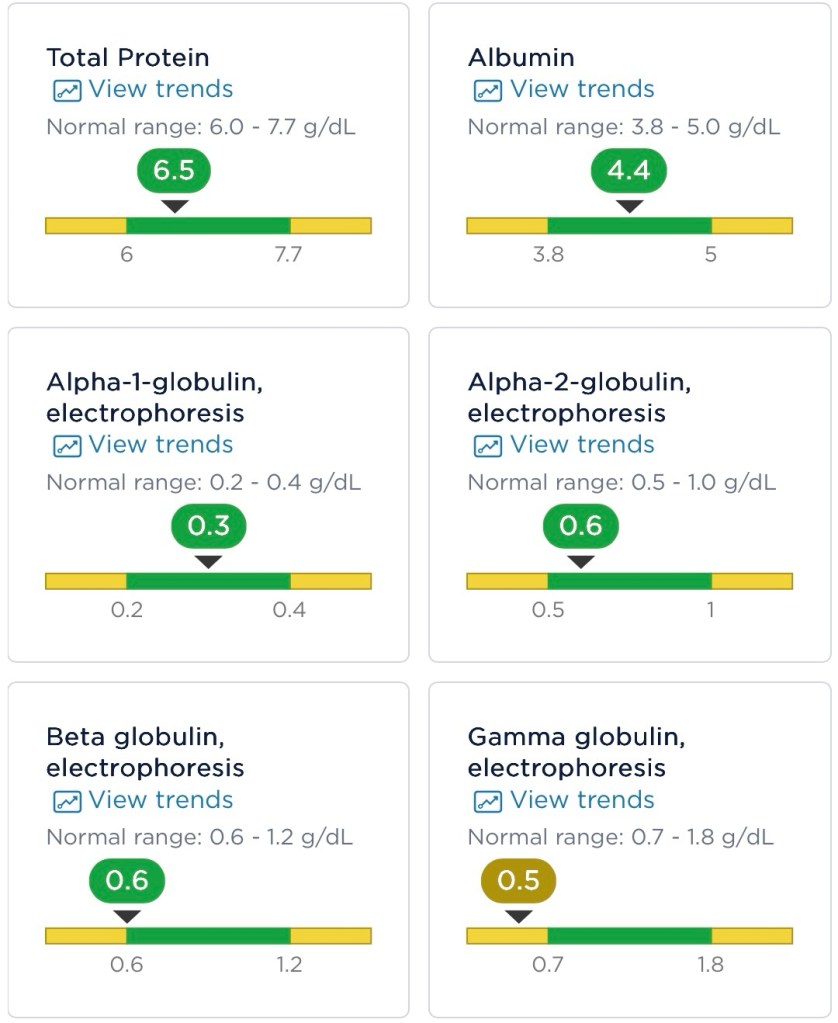Tap the out-of-range 0.5 Gamma globulin badge
Viewport: 838px width, 1023px height.
point(518,881)
